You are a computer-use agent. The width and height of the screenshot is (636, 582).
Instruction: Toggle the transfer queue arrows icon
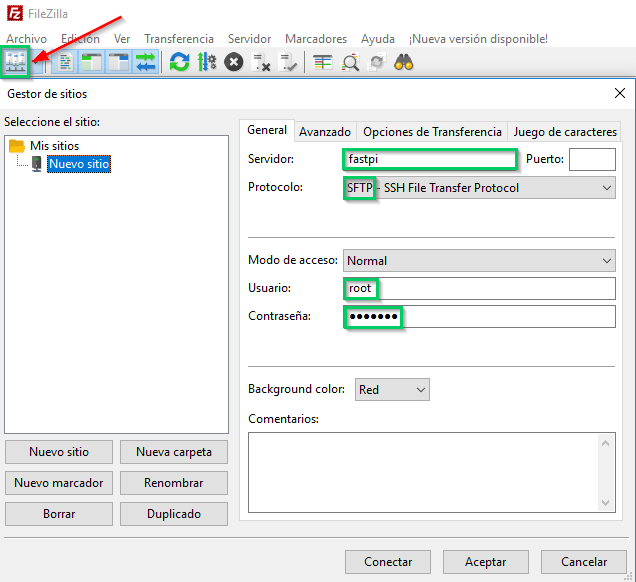(146, 62)
